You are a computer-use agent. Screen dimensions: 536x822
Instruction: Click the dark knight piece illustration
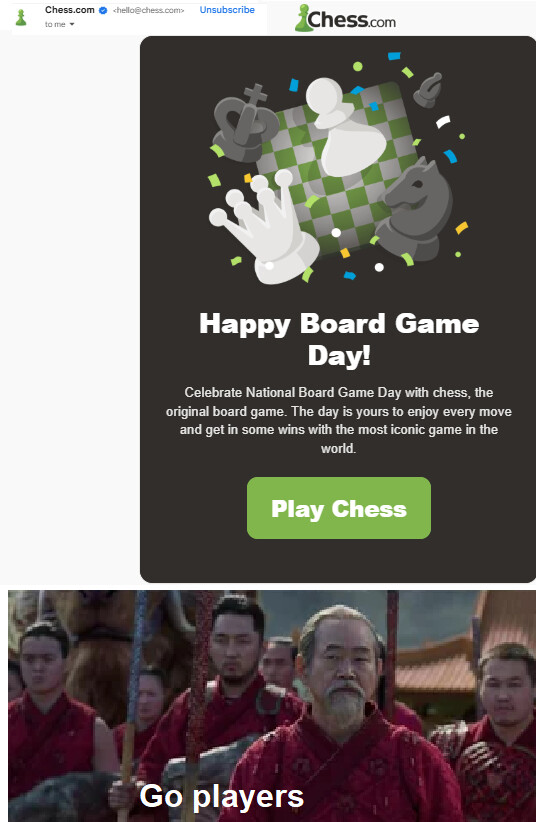(415, 209)
